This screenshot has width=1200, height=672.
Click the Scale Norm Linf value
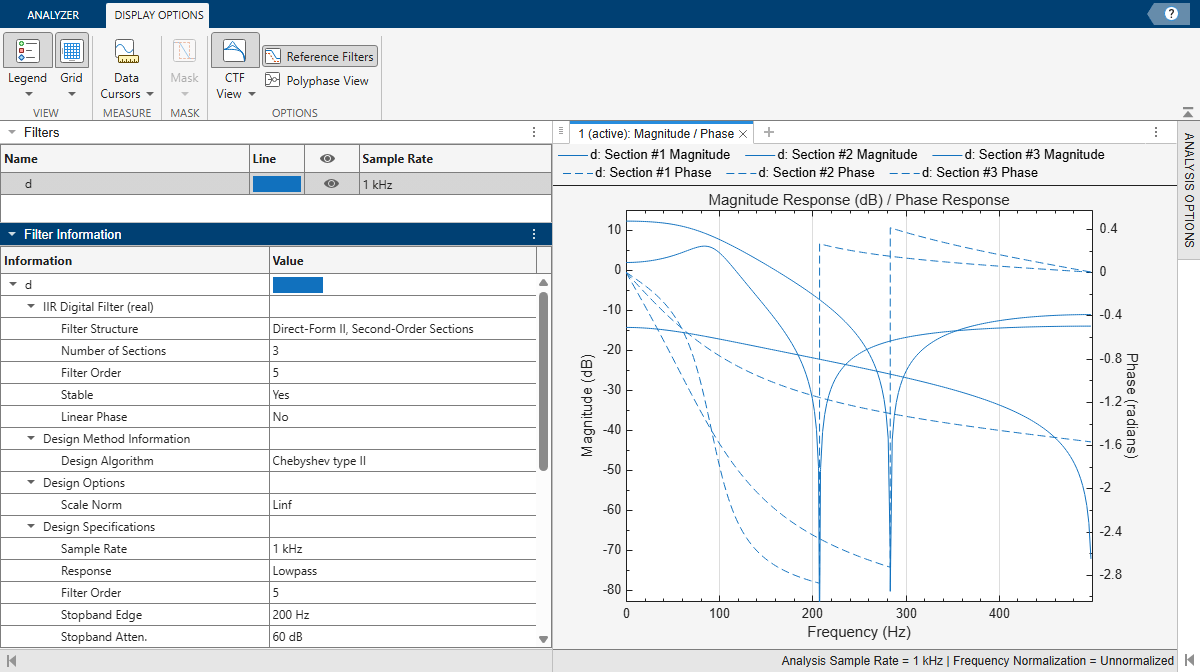(x=284, y=505)
